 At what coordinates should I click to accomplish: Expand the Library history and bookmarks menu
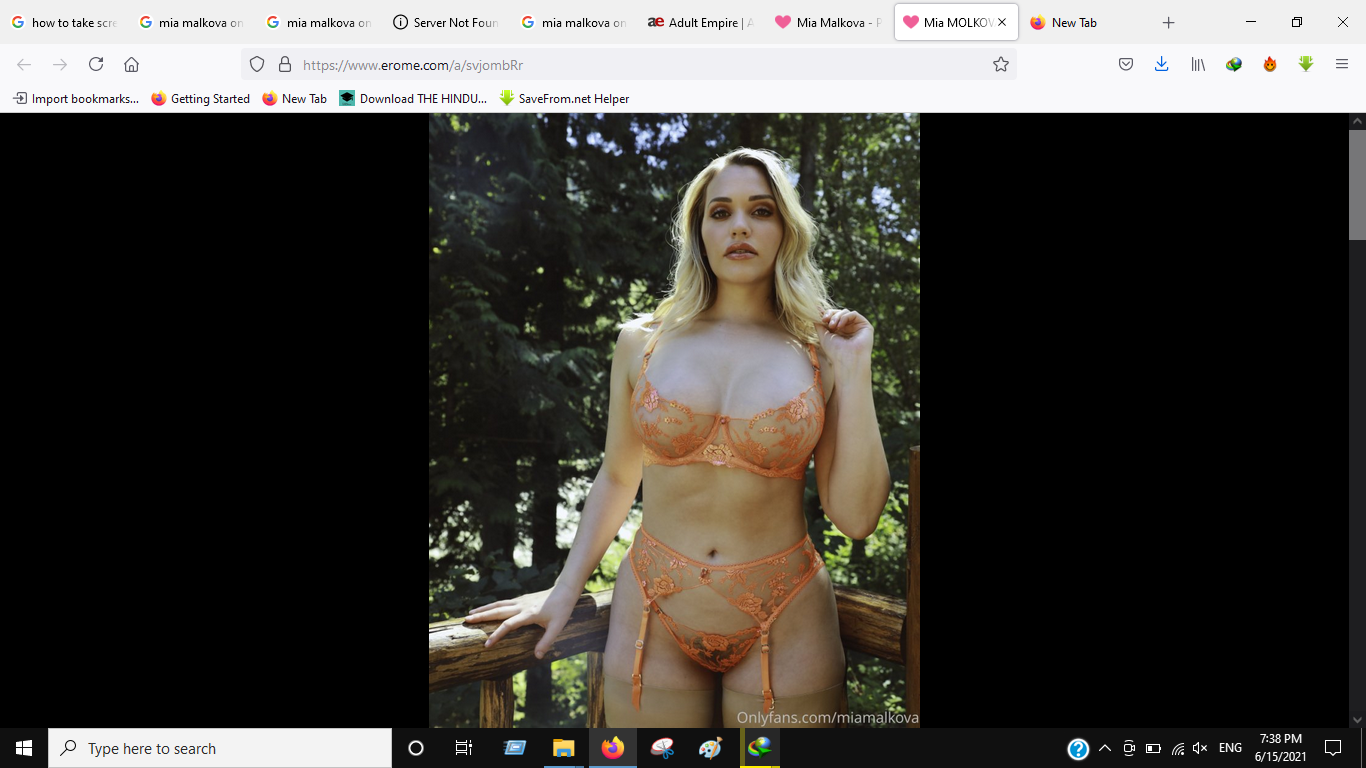(x=1197, y=64)
